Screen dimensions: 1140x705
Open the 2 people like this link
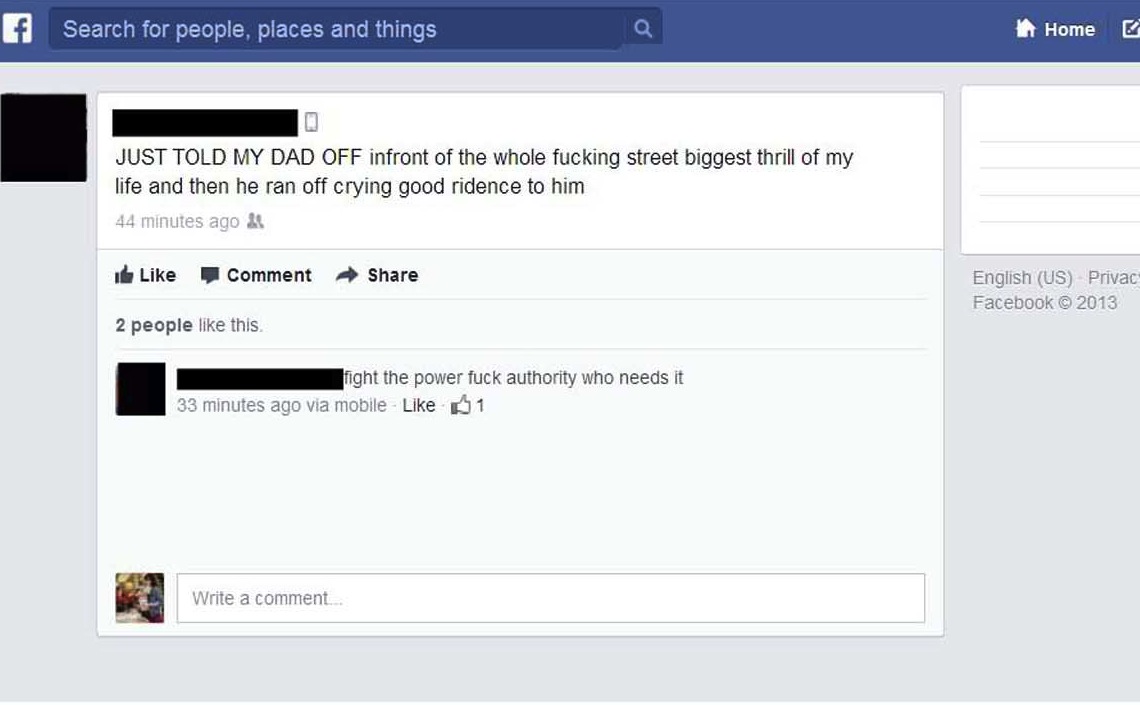pyautogui.click(x=189, y=325)
